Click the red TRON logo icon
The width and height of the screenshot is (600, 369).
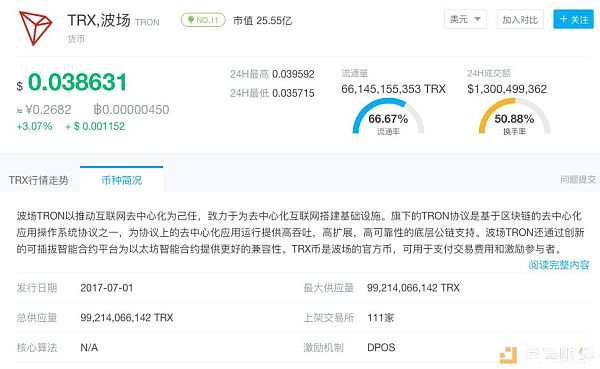tap(35, 28)
